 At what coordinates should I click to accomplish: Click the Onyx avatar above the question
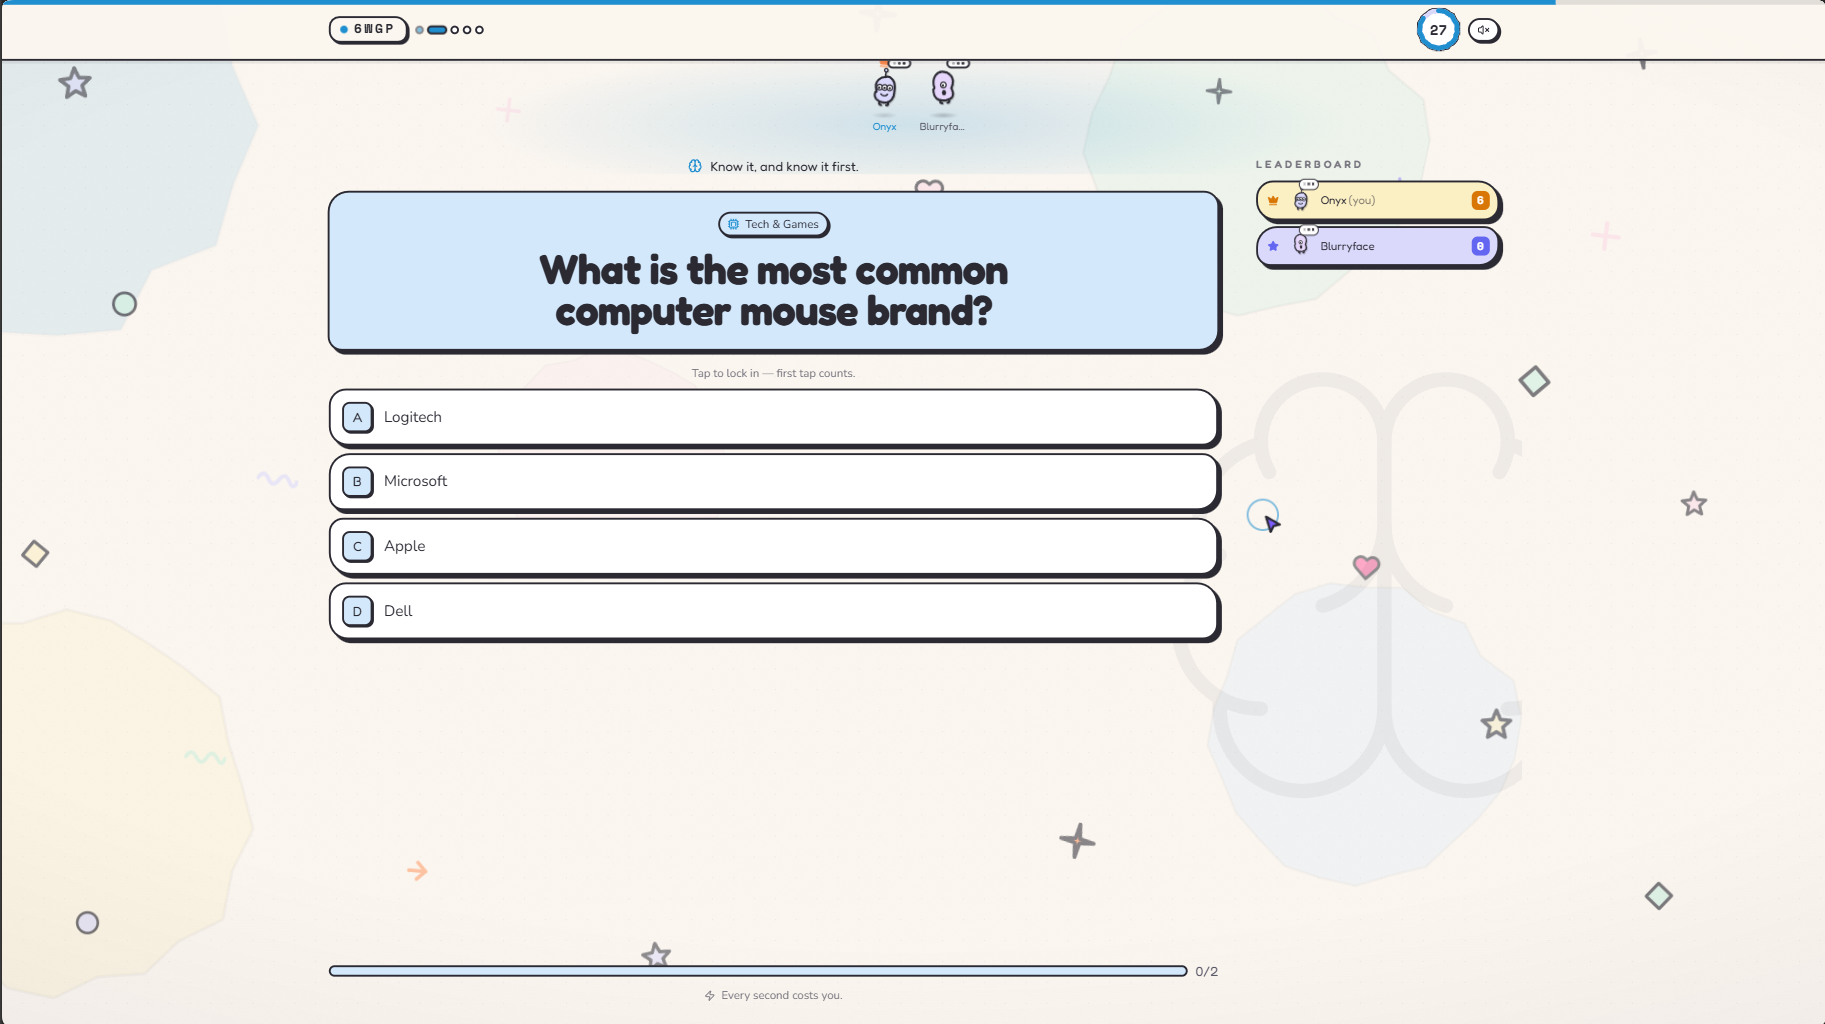click(x=885, y=89)
